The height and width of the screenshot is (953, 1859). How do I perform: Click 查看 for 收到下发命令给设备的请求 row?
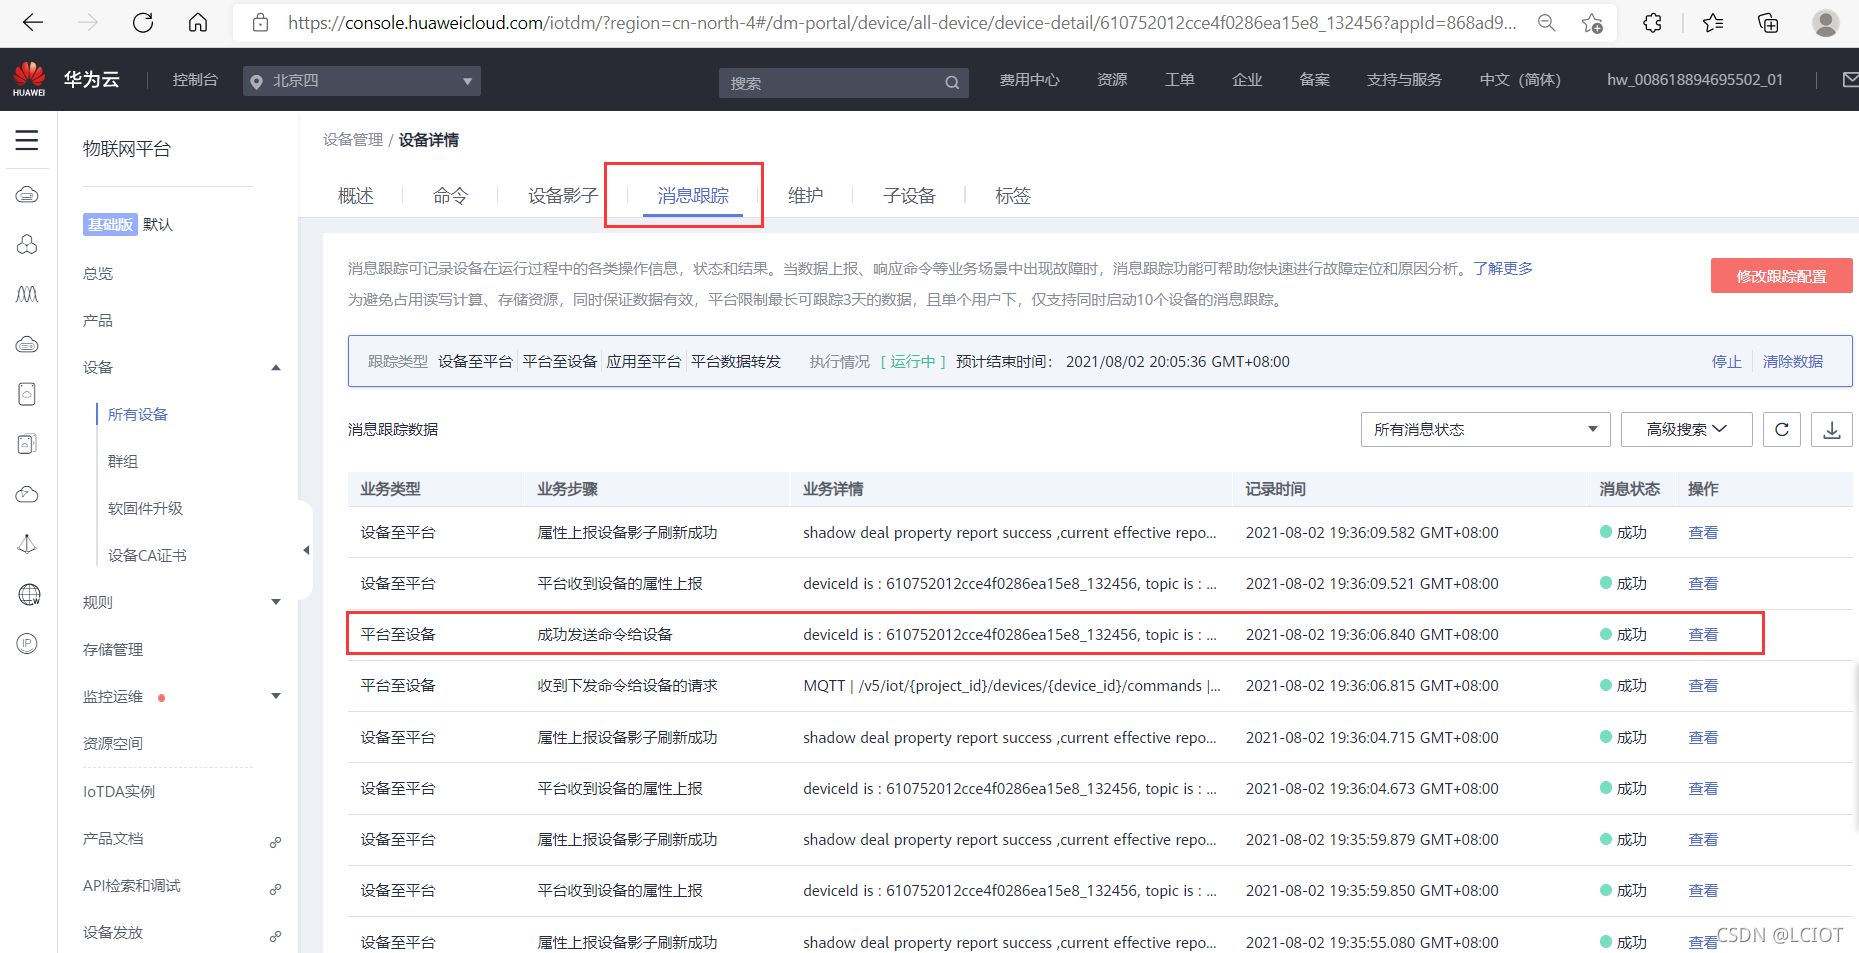point(1703,686)
